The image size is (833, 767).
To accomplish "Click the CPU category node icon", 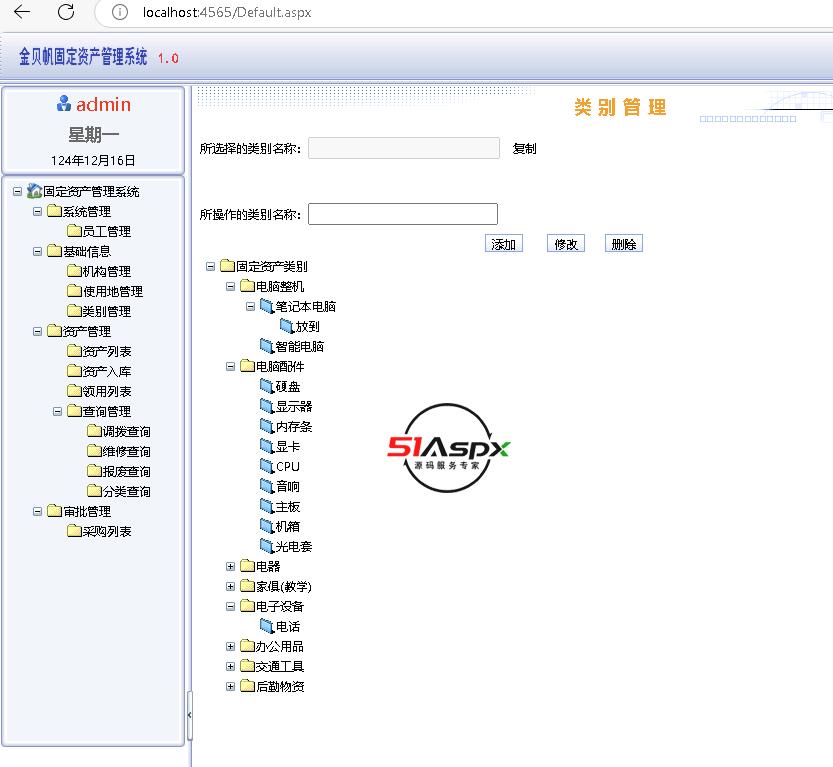I will (x=266, y=466).
